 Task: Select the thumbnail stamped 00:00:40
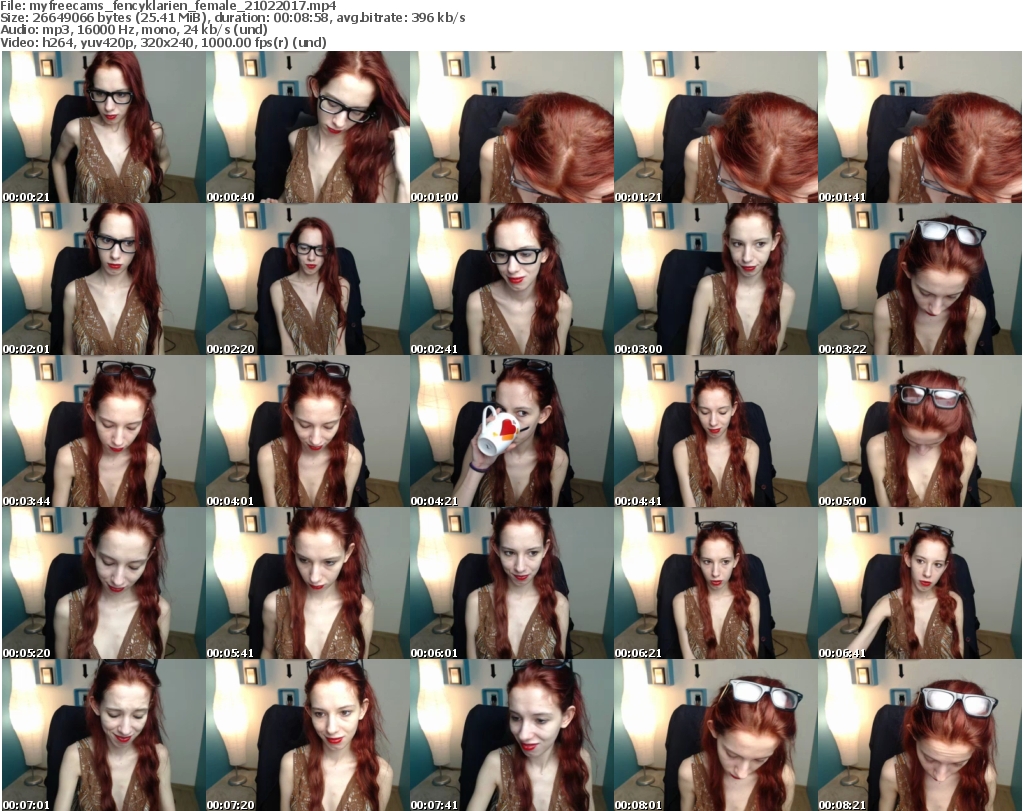click(x=308, y=127)
